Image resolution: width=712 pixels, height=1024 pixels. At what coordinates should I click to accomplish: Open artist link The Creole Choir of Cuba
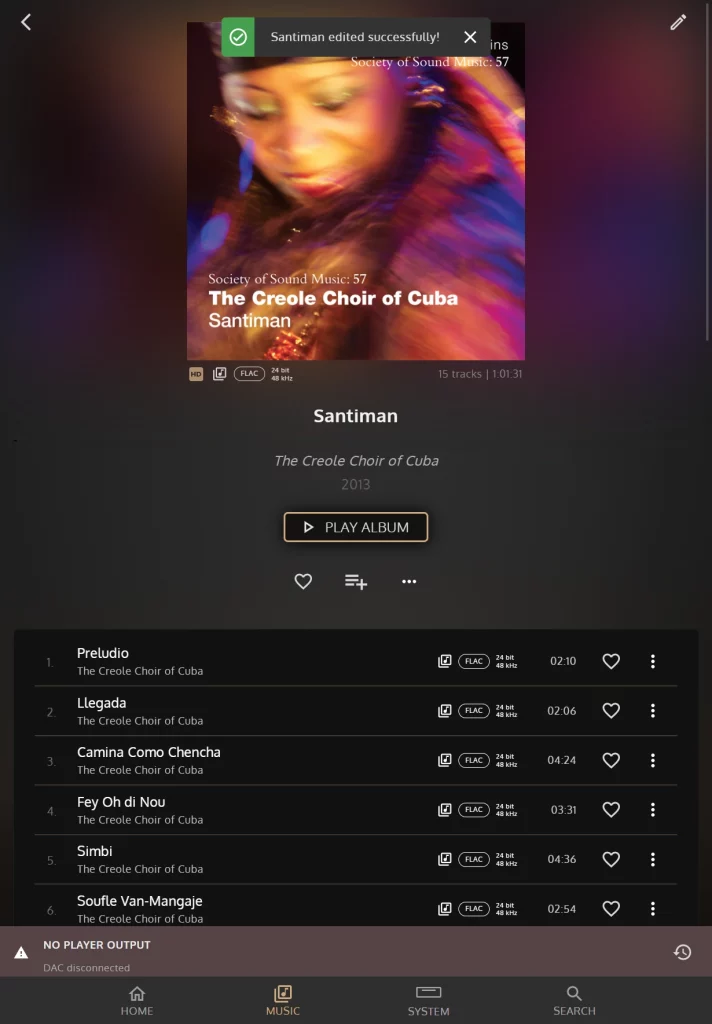pos(356,461)
